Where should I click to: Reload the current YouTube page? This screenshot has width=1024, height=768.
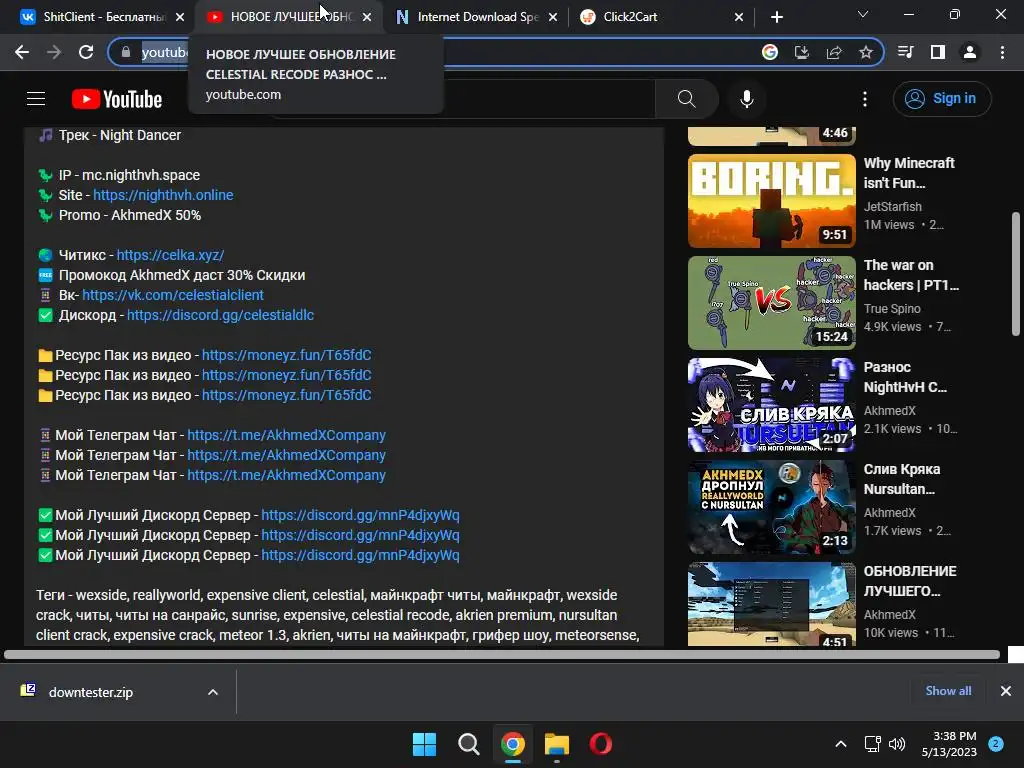tap(86, 52)
